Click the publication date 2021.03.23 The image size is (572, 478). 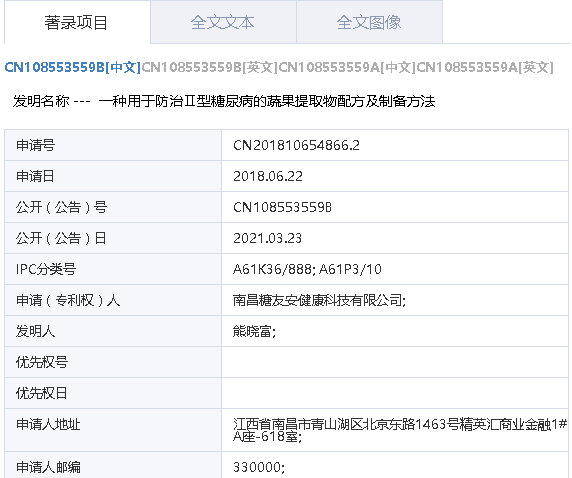pos(267,238)
